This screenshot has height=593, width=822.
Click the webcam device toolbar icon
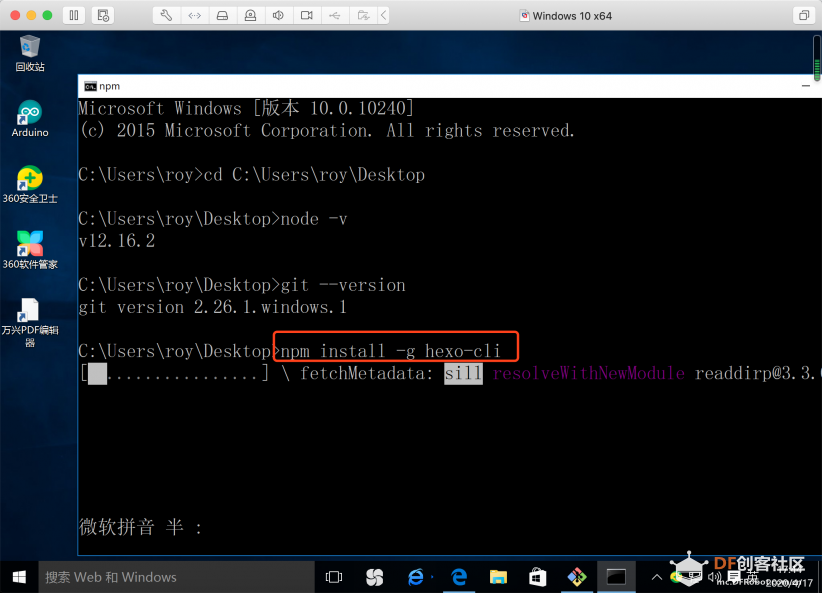[x=251, y=15]
